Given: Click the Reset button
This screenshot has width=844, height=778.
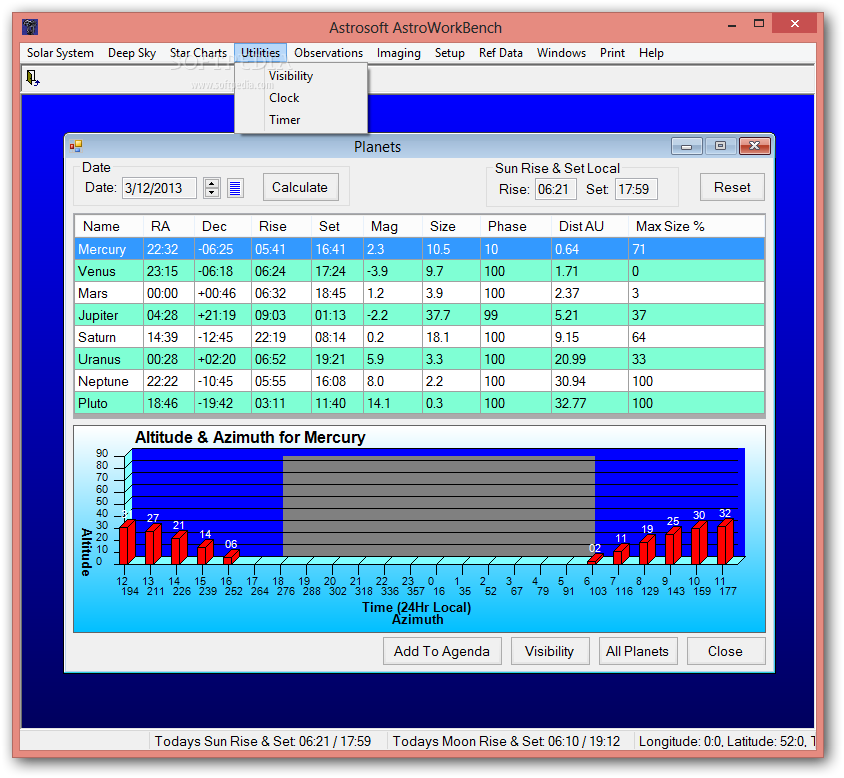Looking at the screenshot, I should click(x=732, y=187).
